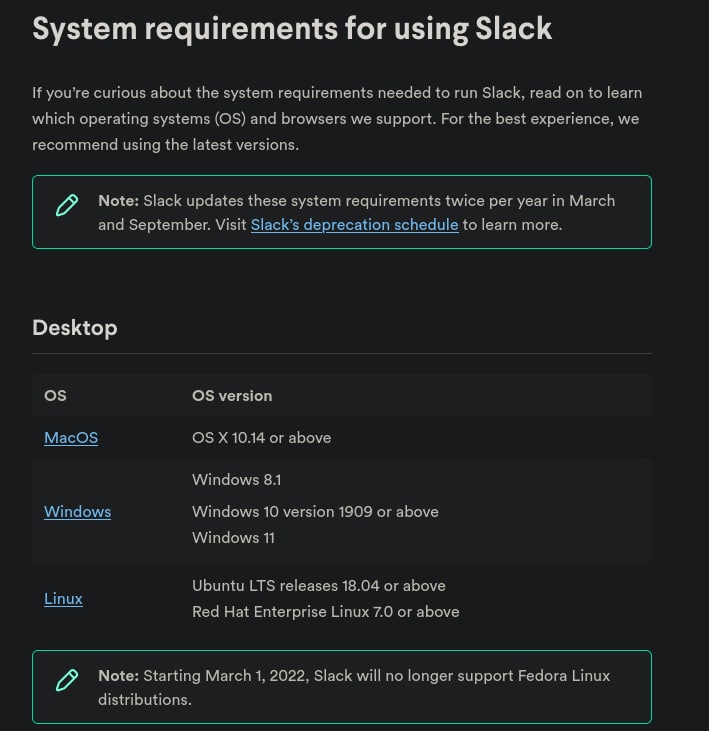Click the OS column header
The image size is (709, 731).
(x=56, y=396)
